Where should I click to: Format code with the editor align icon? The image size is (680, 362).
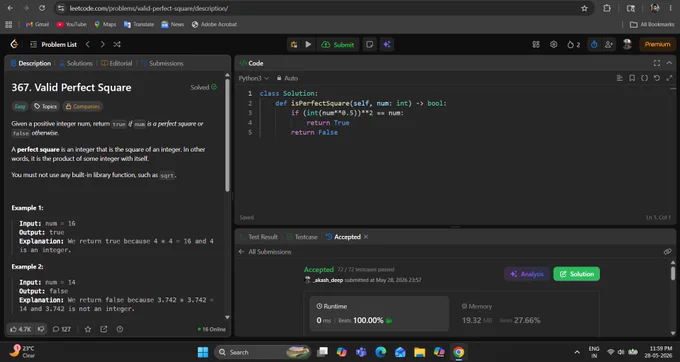619,78
